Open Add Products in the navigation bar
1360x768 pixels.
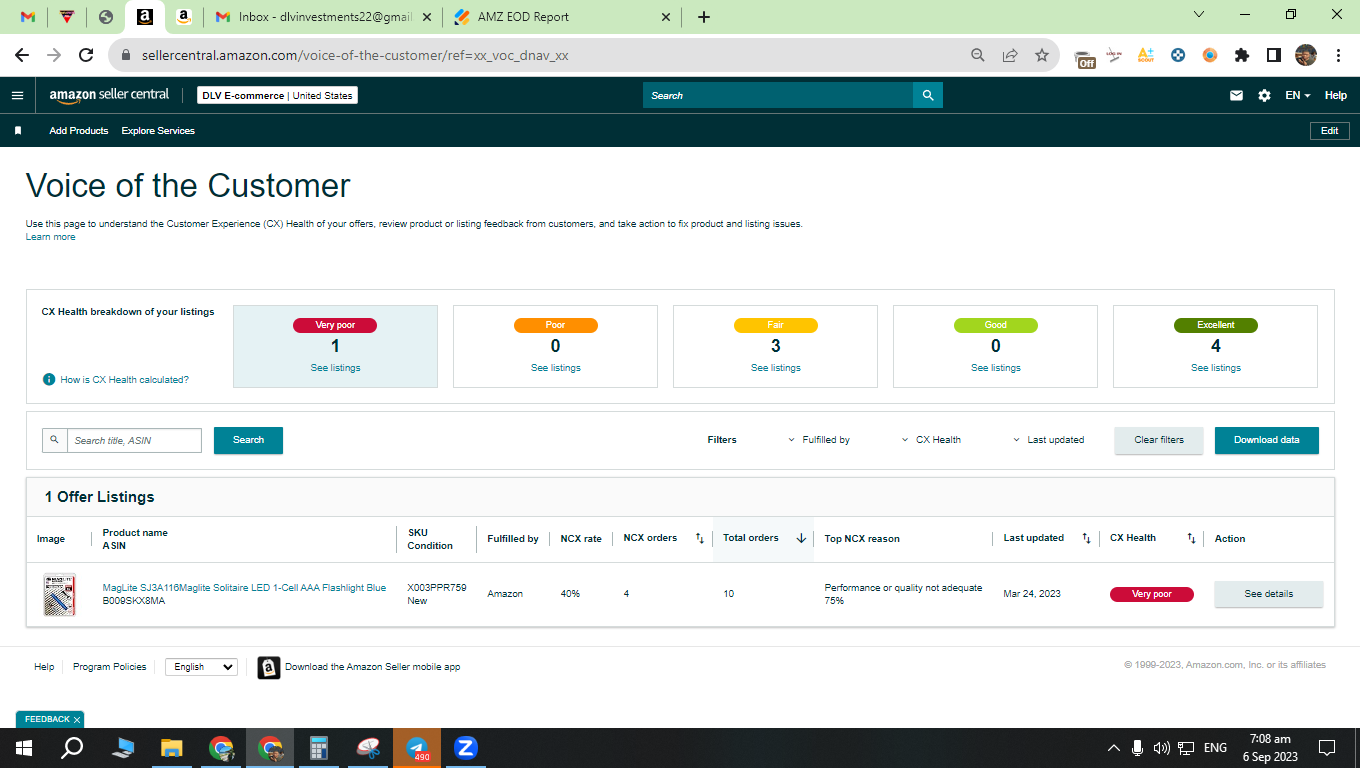[79, 131]
